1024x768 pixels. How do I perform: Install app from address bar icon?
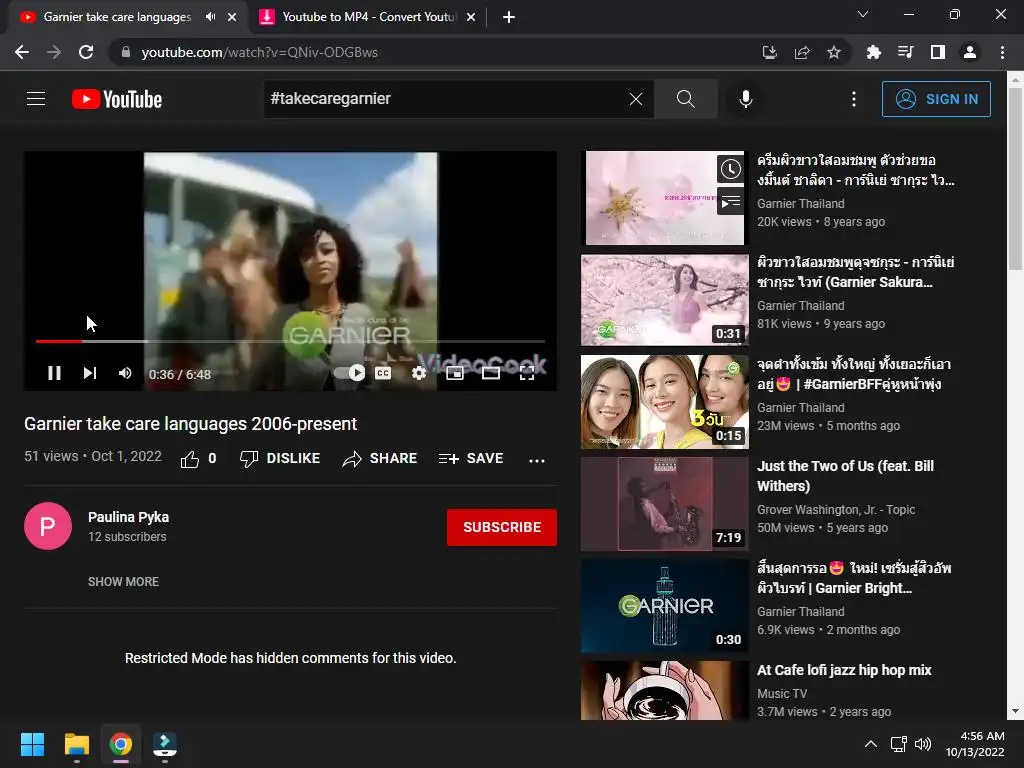[x=770, y=52]
